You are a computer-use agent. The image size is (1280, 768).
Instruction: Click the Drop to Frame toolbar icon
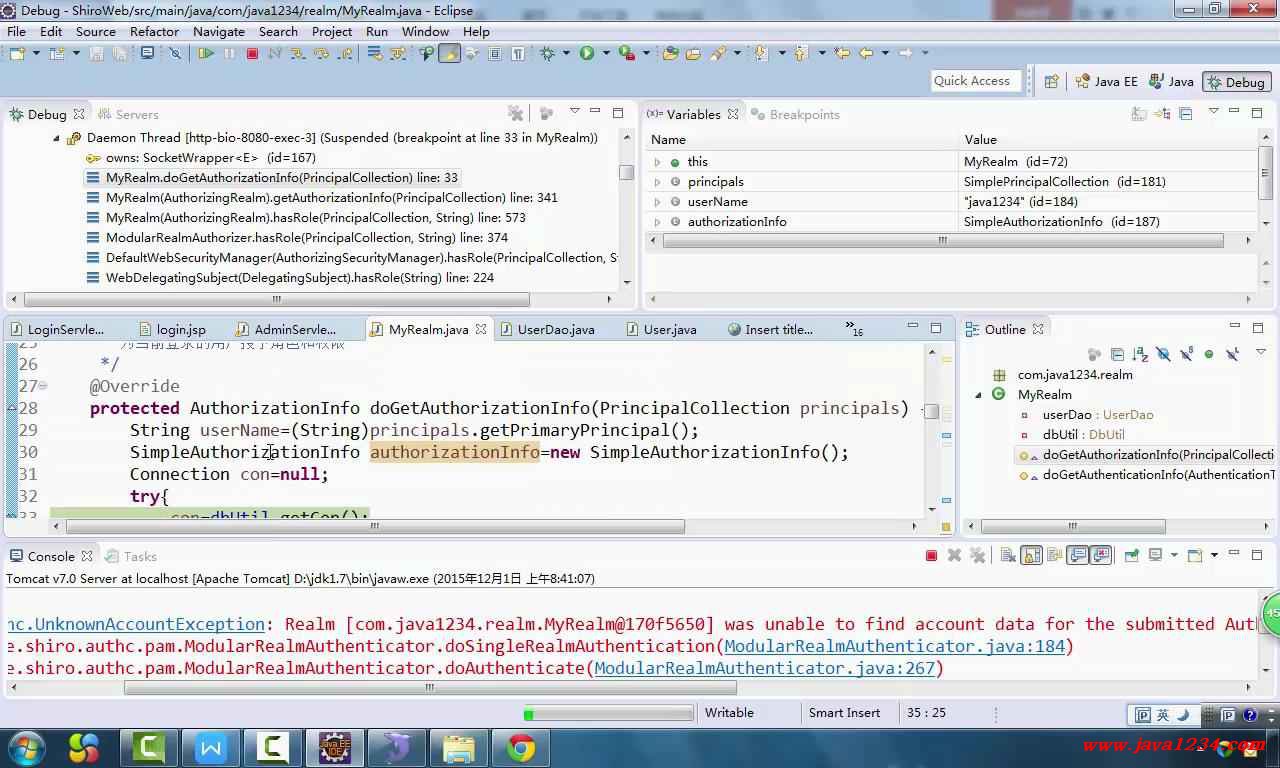click(x=374, y=53)
